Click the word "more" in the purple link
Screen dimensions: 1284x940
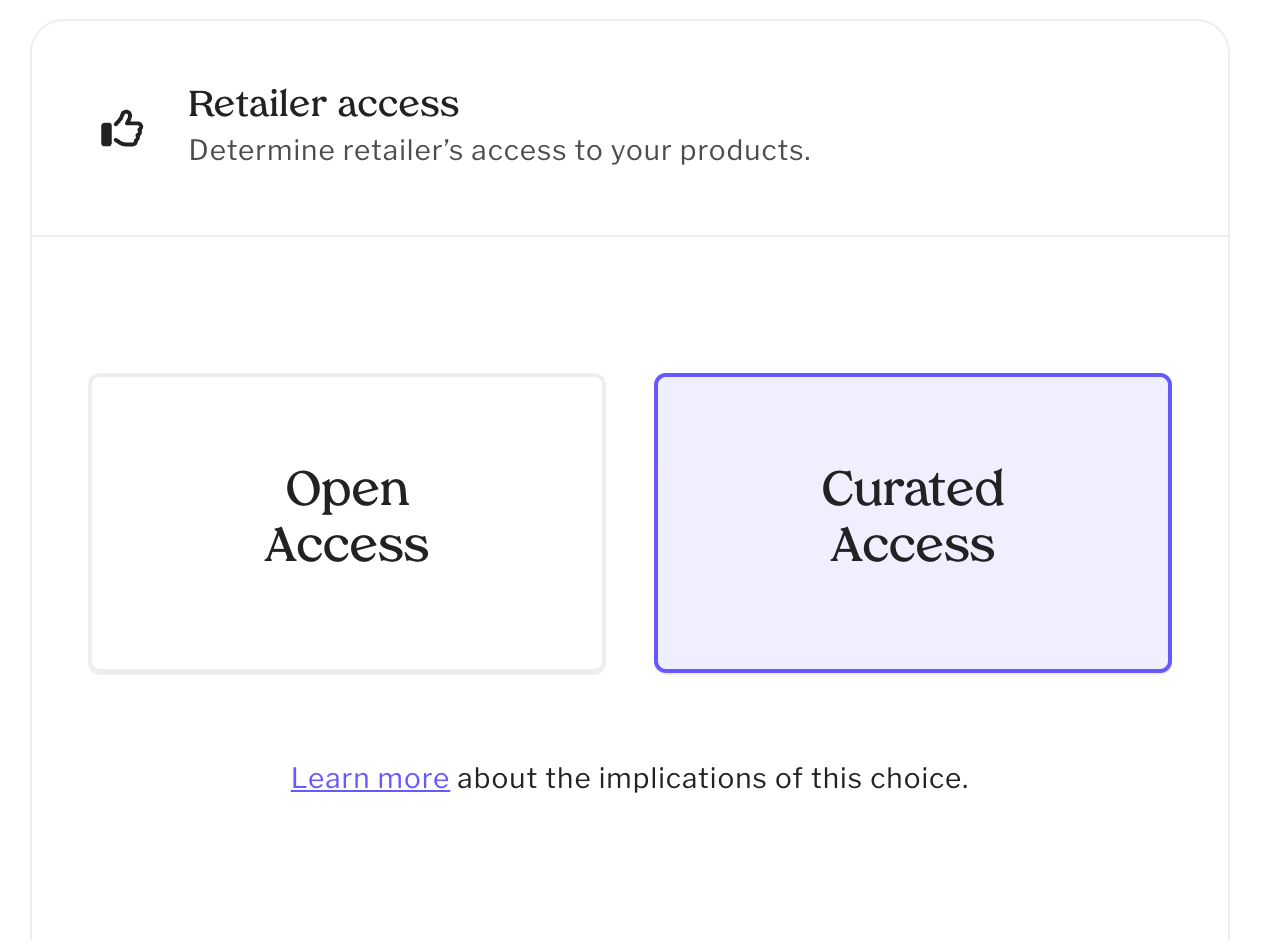click(412, 778)
